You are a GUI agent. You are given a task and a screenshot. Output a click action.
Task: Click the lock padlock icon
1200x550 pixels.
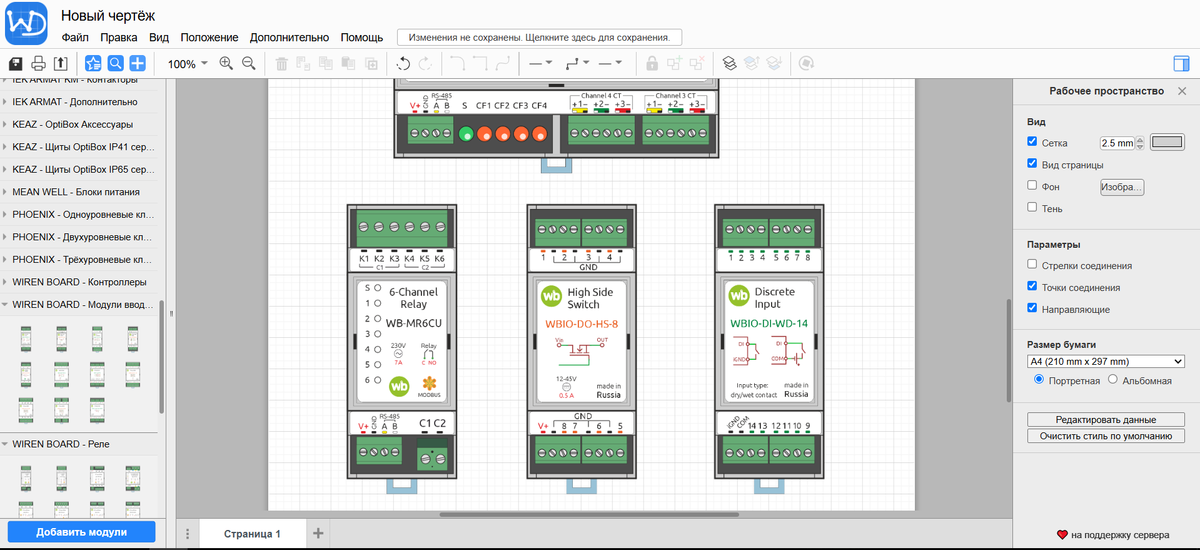652,63
